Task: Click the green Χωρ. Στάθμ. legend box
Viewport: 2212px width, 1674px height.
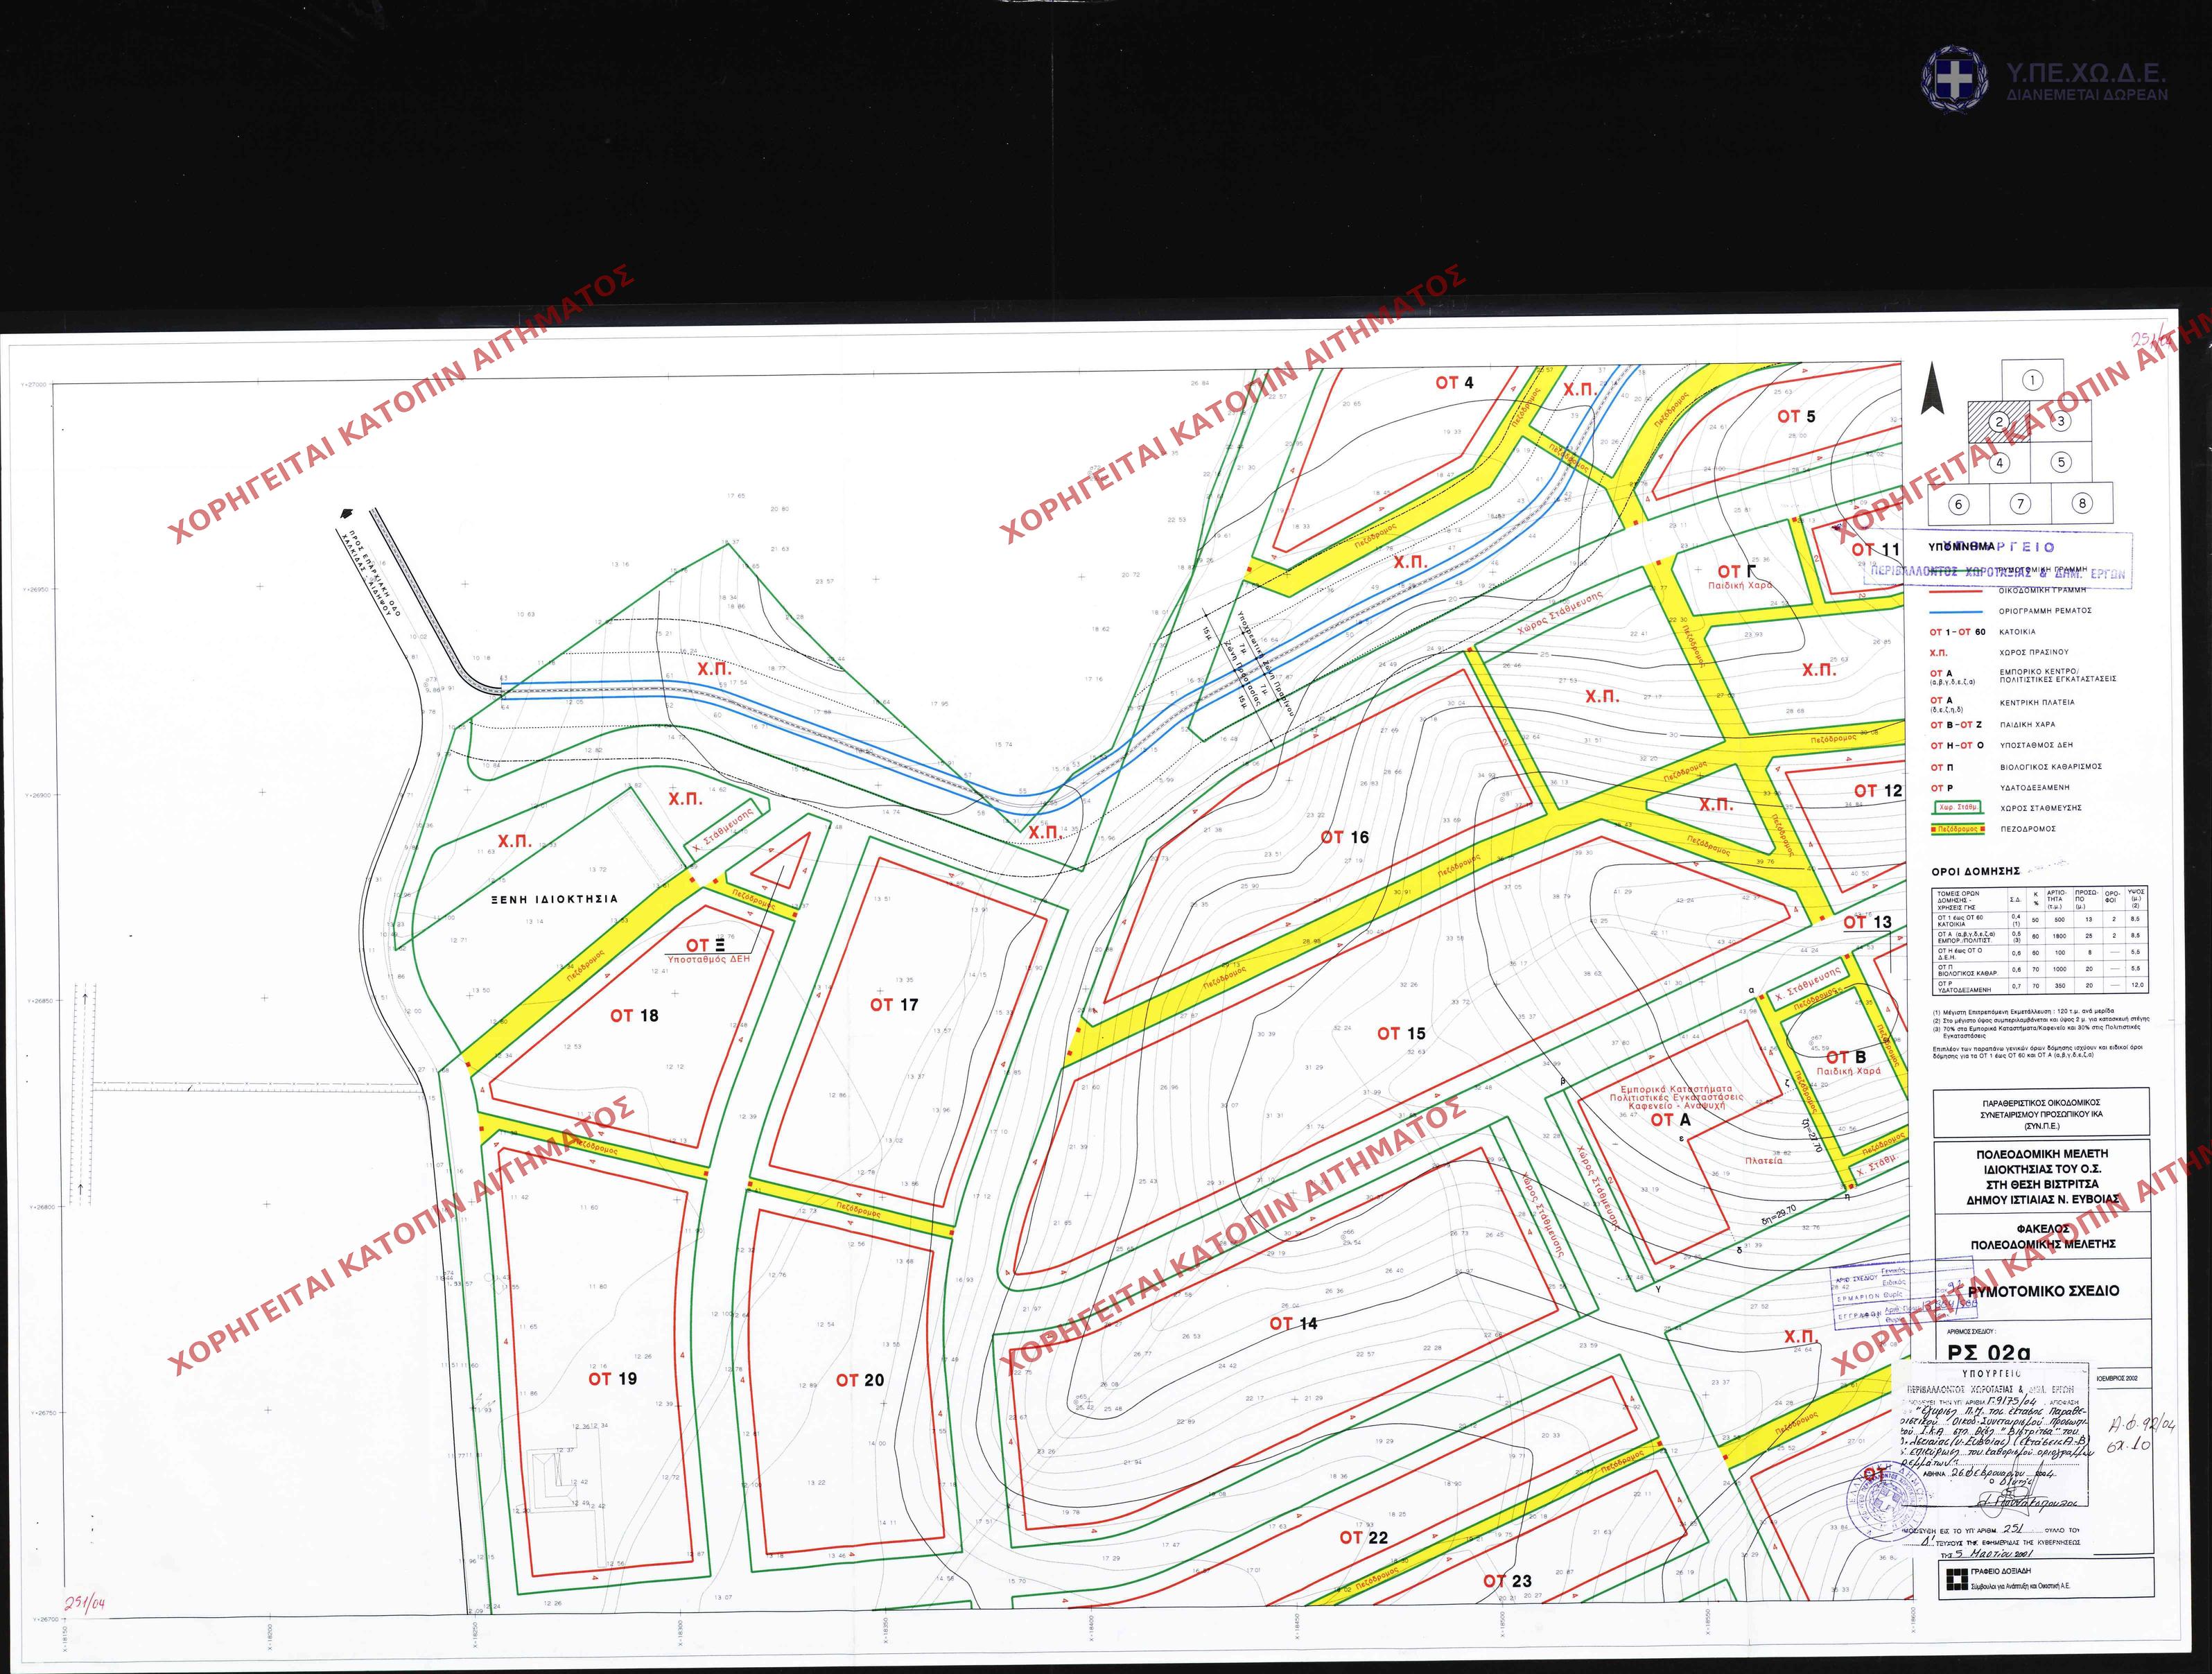Action: [1957, 807]
